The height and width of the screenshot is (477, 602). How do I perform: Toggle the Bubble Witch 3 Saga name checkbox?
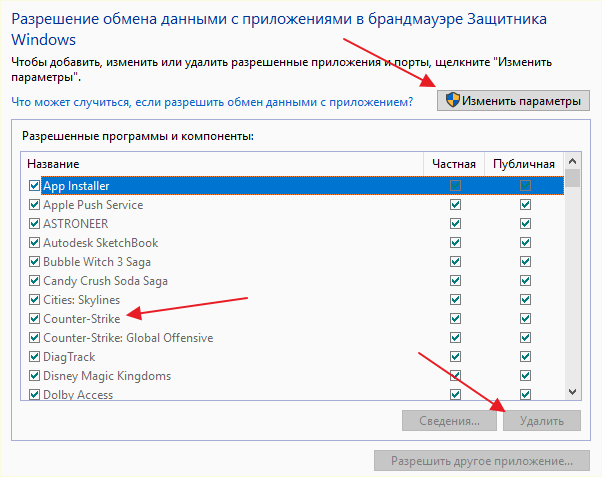click(34, 262)
